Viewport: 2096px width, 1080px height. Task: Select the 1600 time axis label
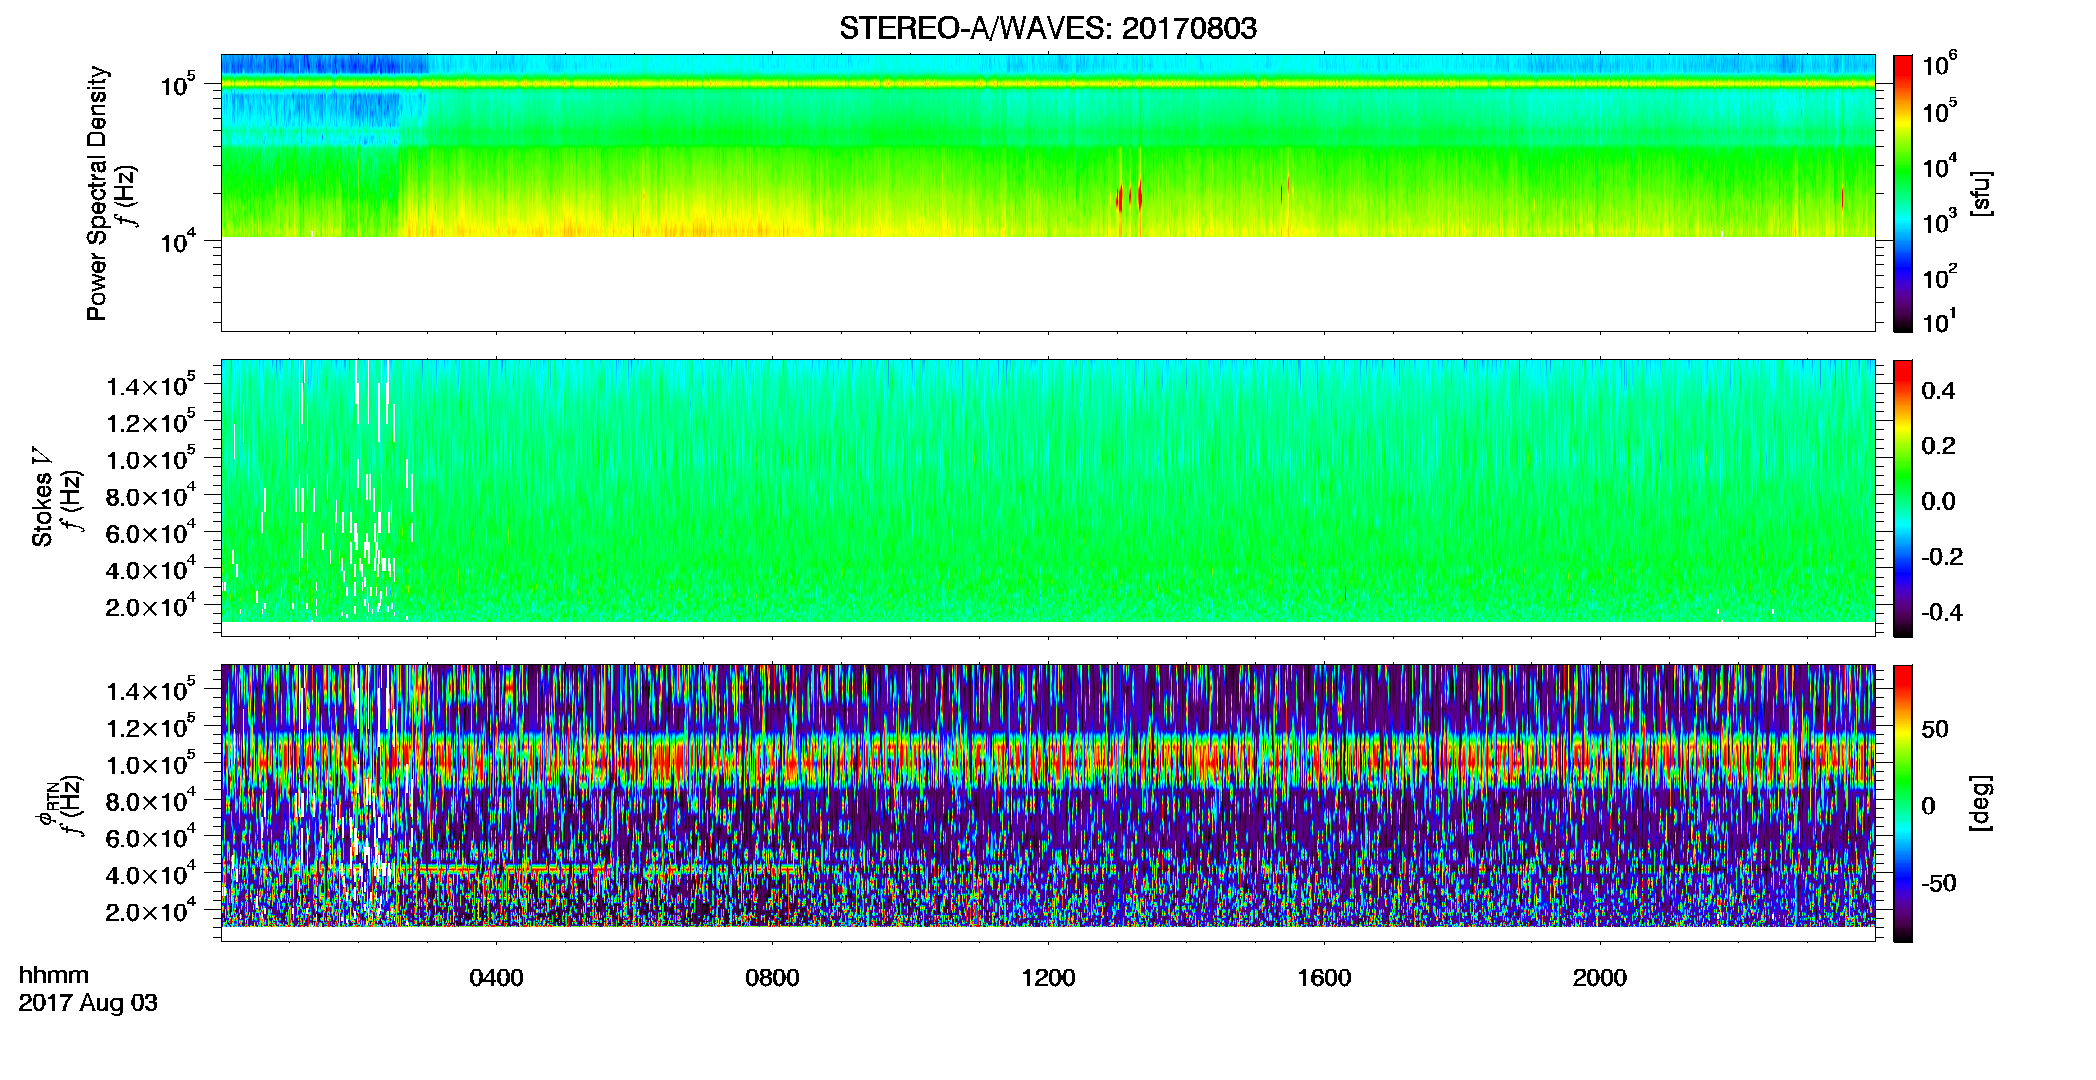[x=1324, y=978]
